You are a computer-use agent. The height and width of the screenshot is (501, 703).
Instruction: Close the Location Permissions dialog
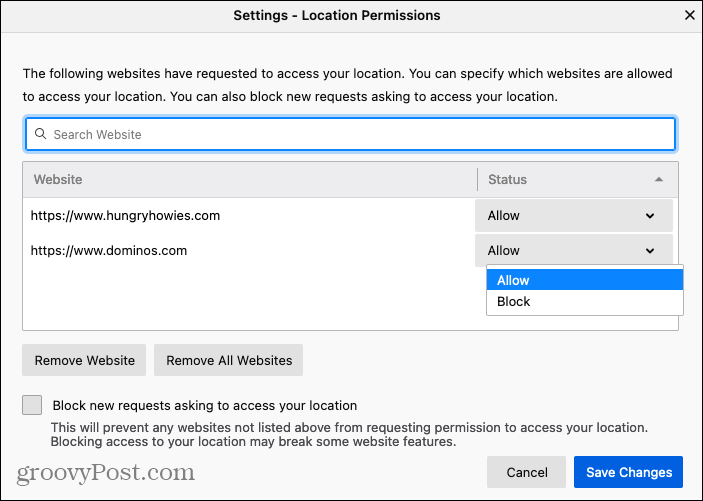coord(690,15)
